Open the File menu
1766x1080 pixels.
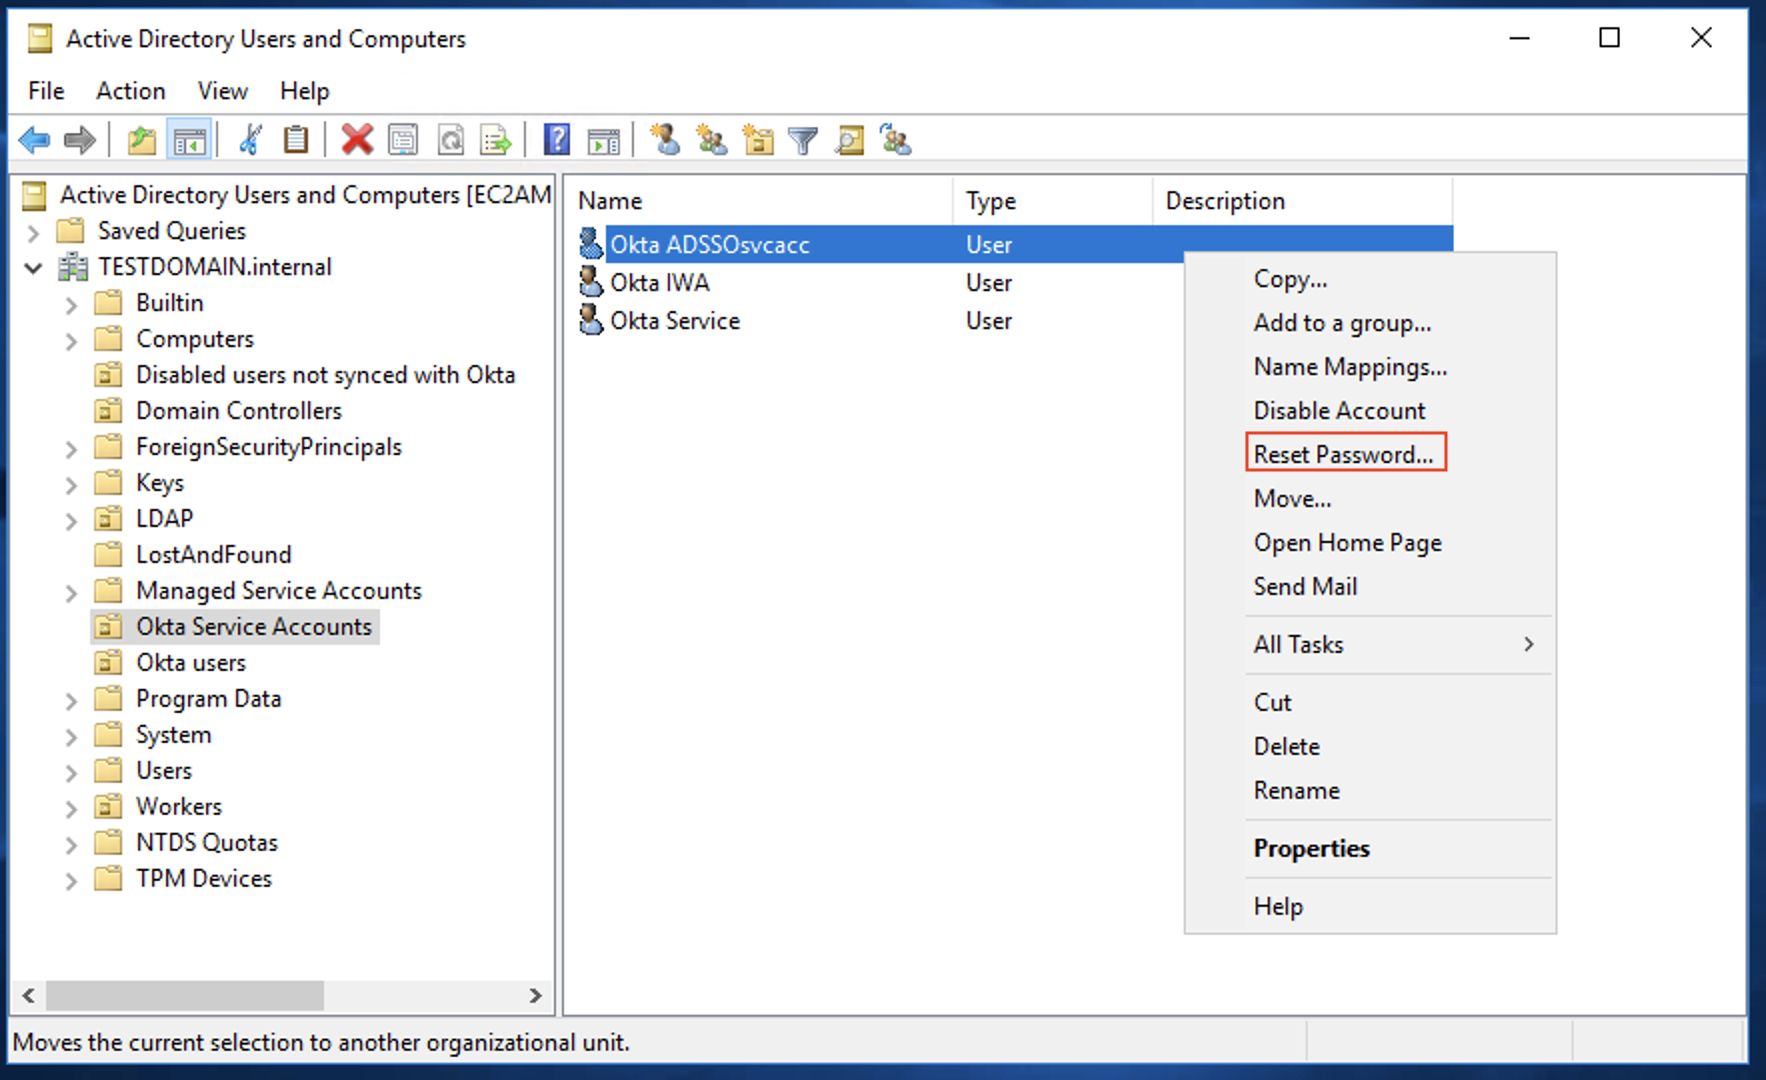coord(46,91)
